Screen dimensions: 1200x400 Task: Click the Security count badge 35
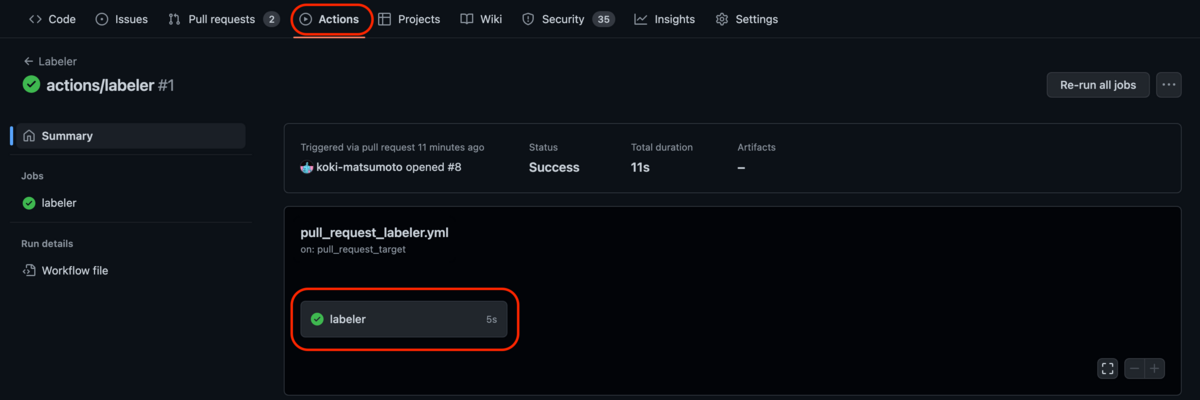pos(603,19)
